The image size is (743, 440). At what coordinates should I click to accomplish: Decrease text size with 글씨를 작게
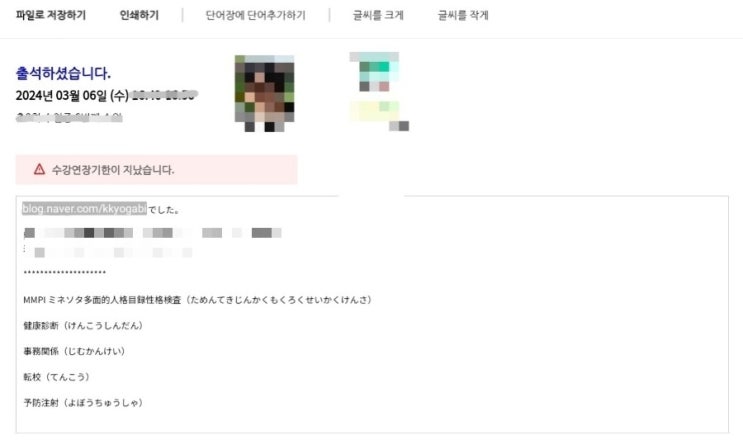tap(463, 15)
